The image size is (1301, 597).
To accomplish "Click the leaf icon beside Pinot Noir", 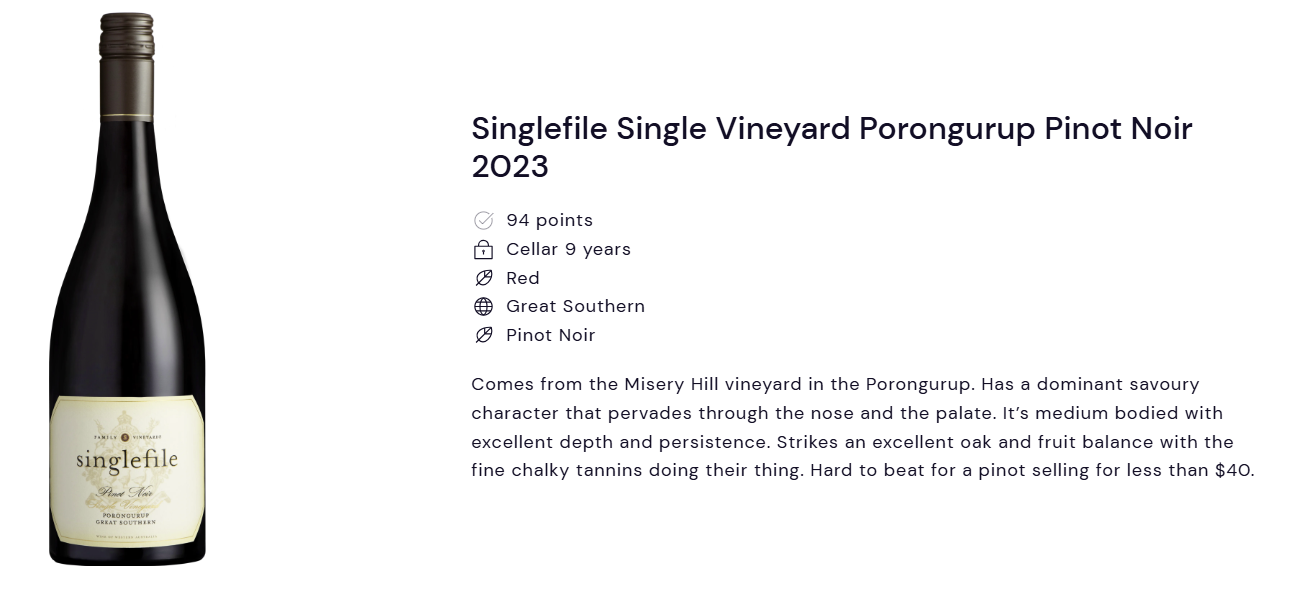I will [483, 336].
